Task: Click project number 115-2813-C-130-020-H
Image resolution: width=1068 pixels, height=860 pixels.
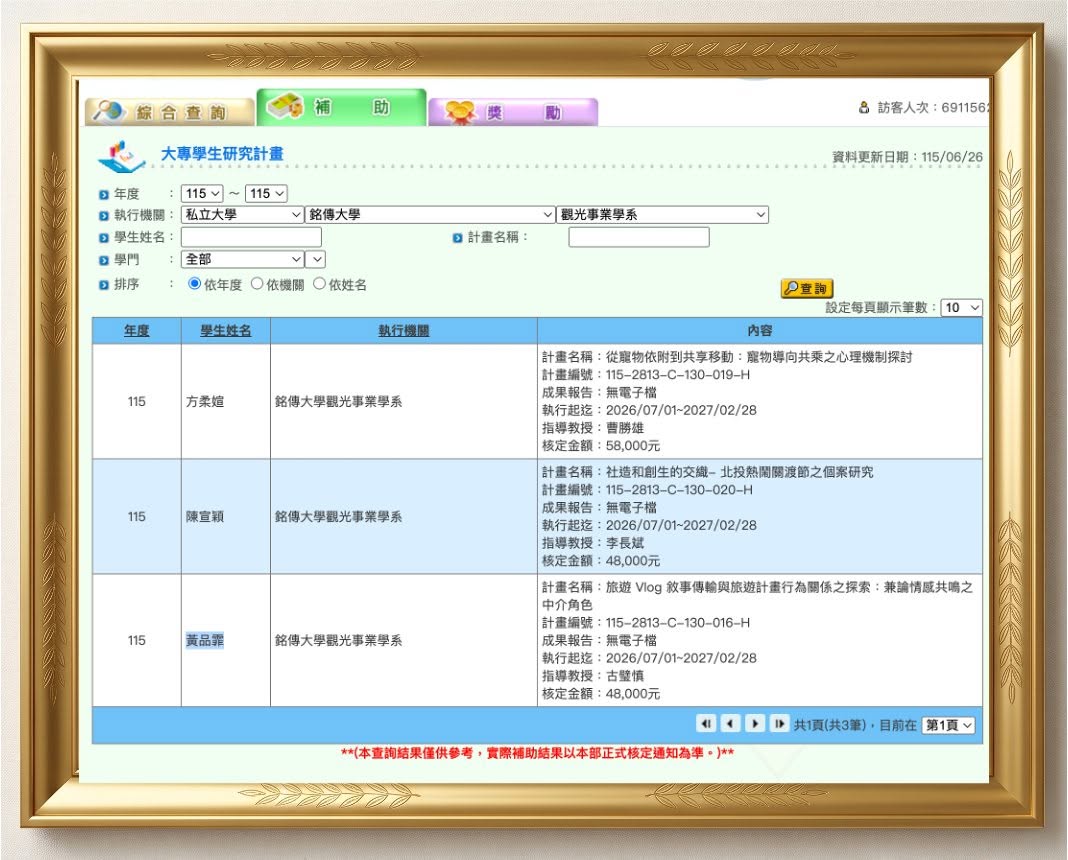Action: click(x=679, y=490)
